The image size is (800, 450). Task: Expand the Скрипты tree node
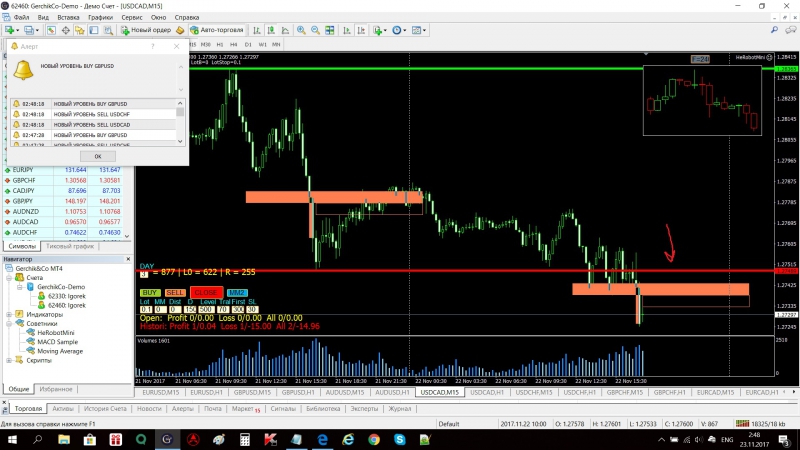click(x=9, y=361)
